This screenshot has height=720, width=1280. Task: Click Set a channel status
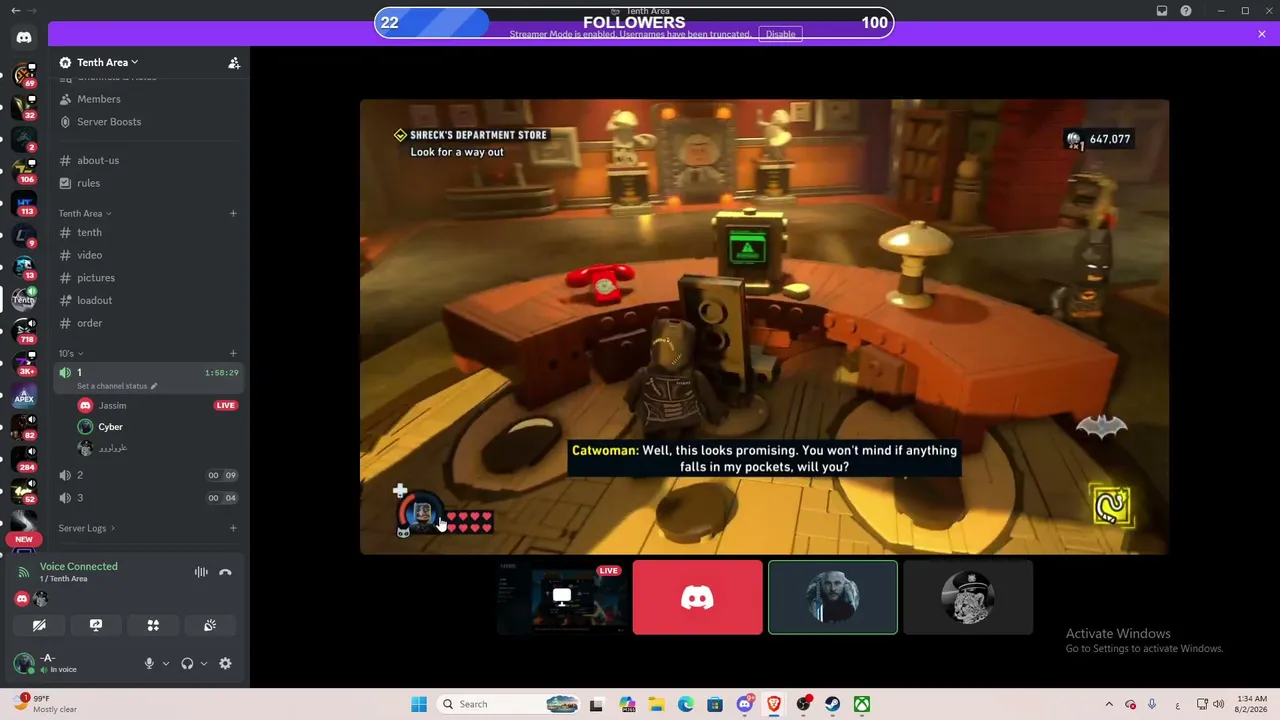tap(112, 386)
